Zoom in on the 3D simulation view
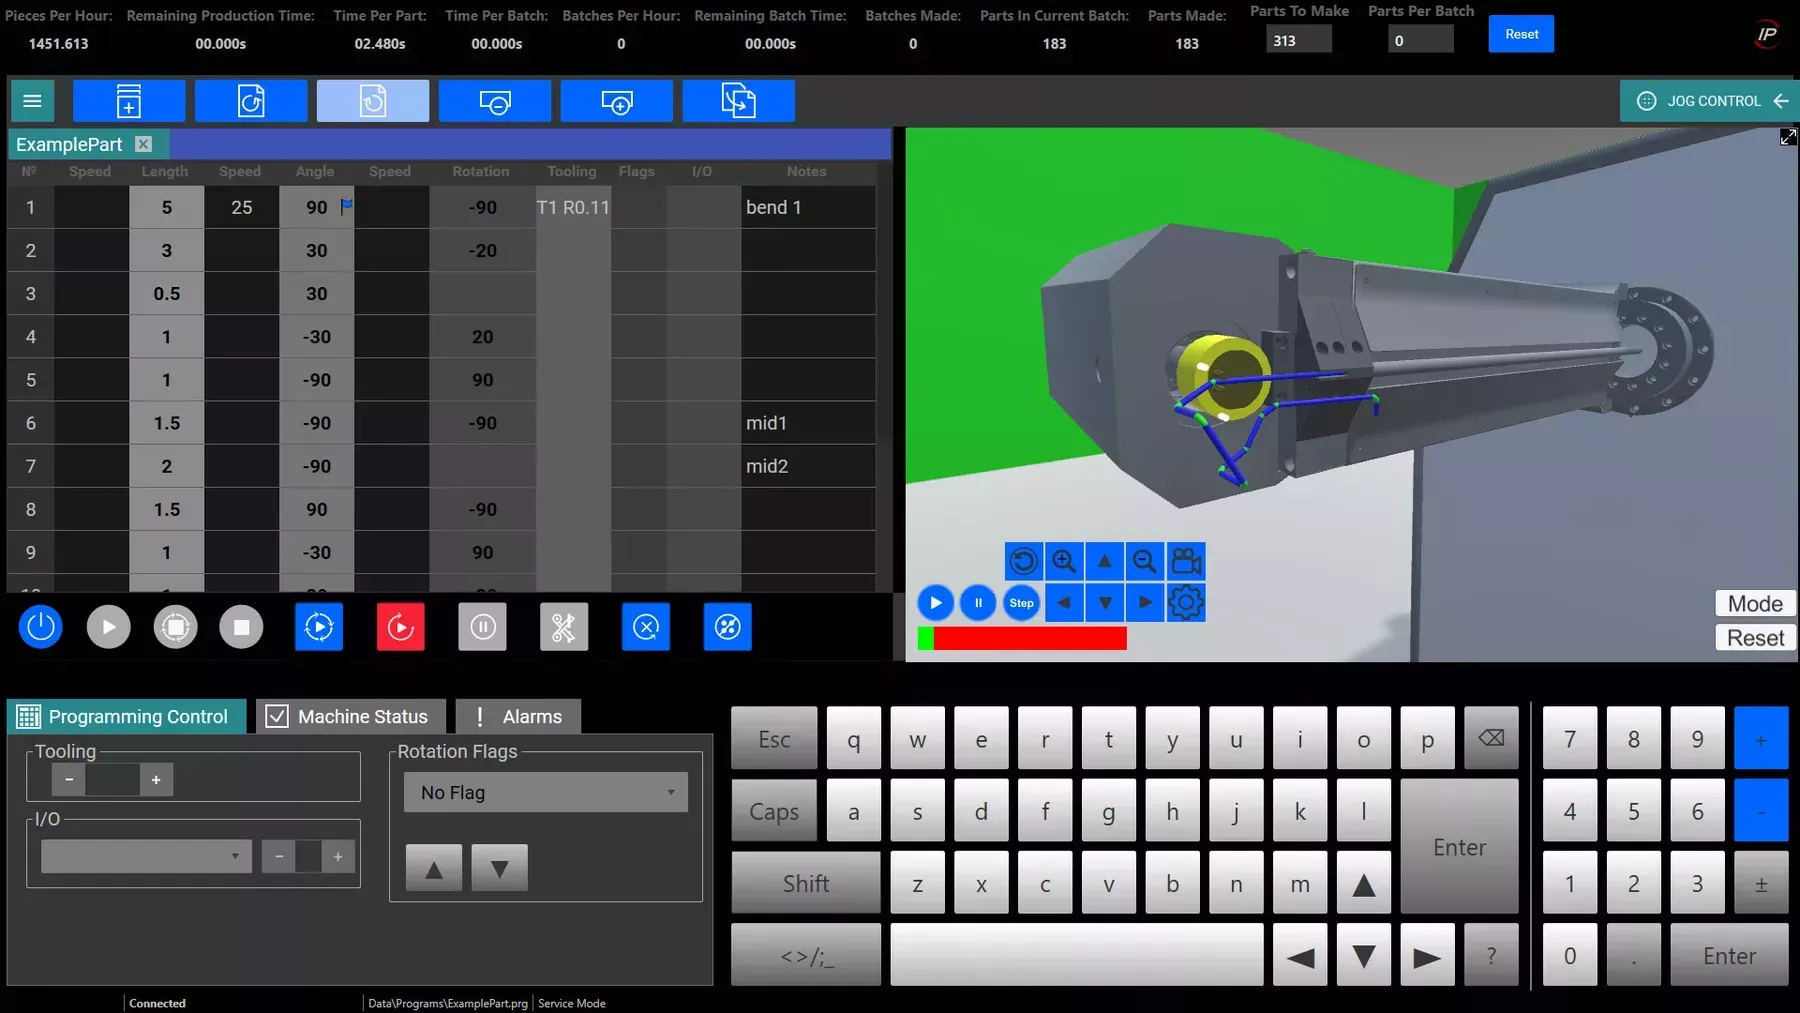This screenshot has width=1800, height=1013. [1064, 561]
